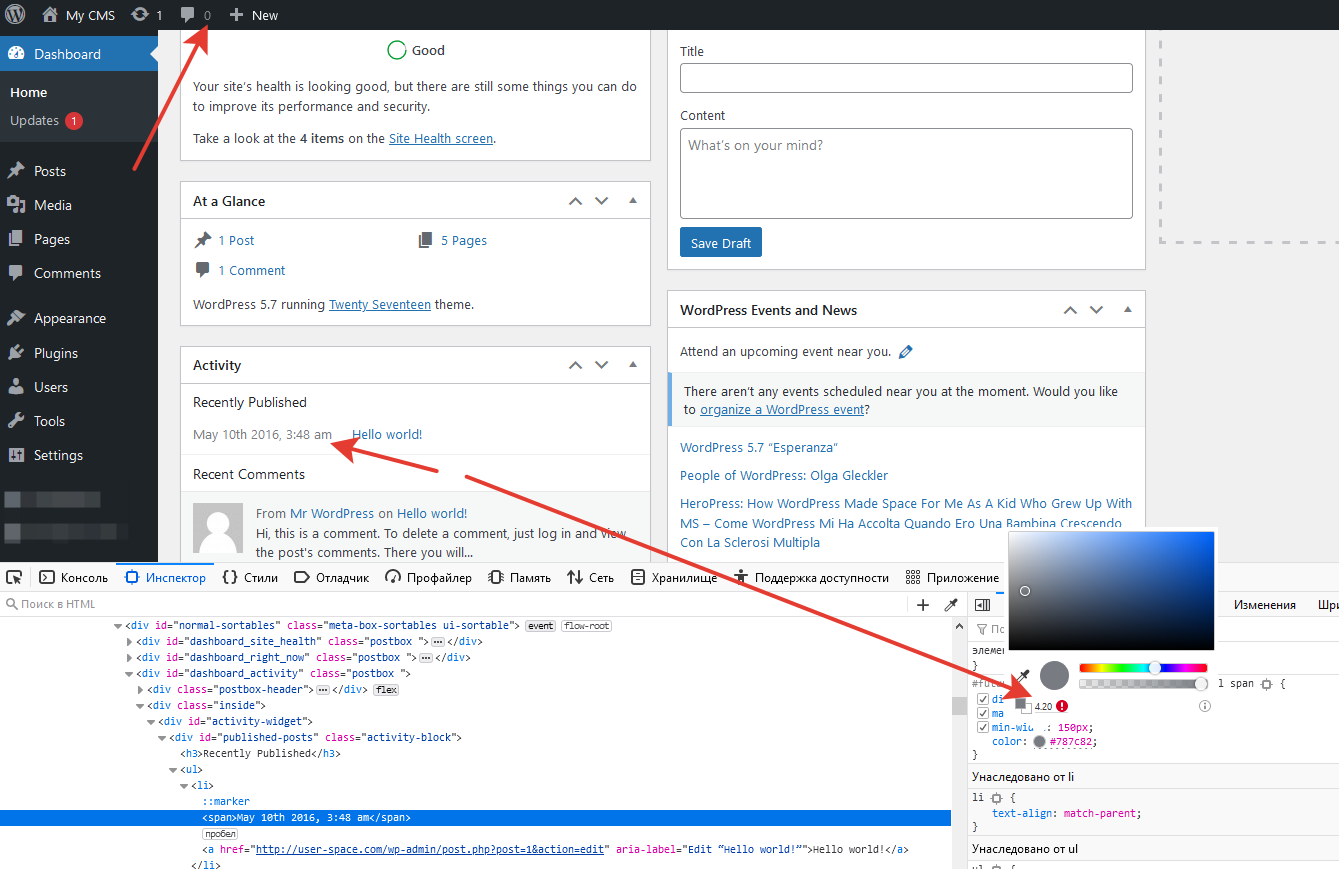Click the red contrast warning icon
1339x869 pixels.
(1062, 706)
